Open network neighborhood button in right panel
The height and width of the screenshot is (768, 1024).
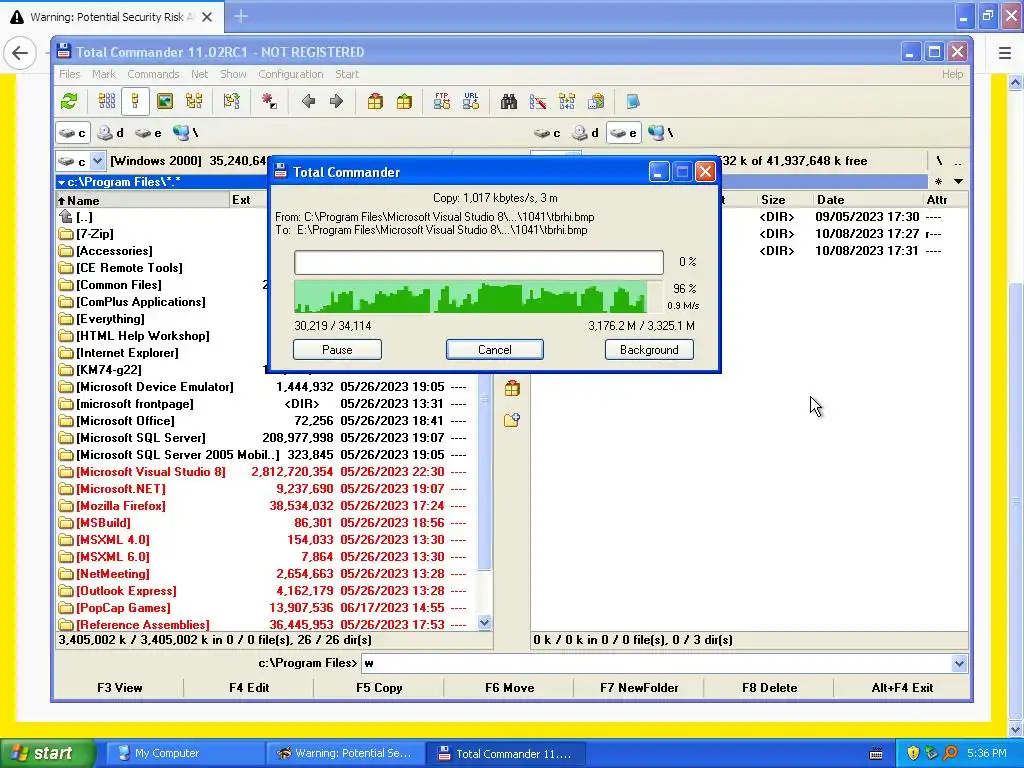pyautogui.click(x=660, y=133)
